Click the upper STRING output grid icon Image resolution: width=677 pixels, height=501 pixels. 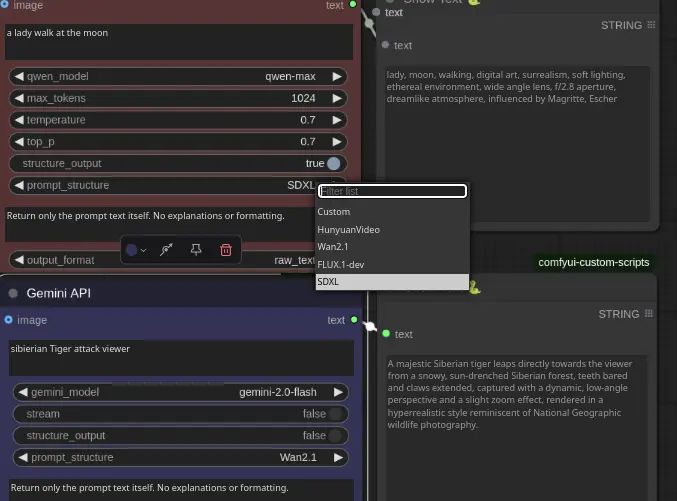(x=652, y=25)
